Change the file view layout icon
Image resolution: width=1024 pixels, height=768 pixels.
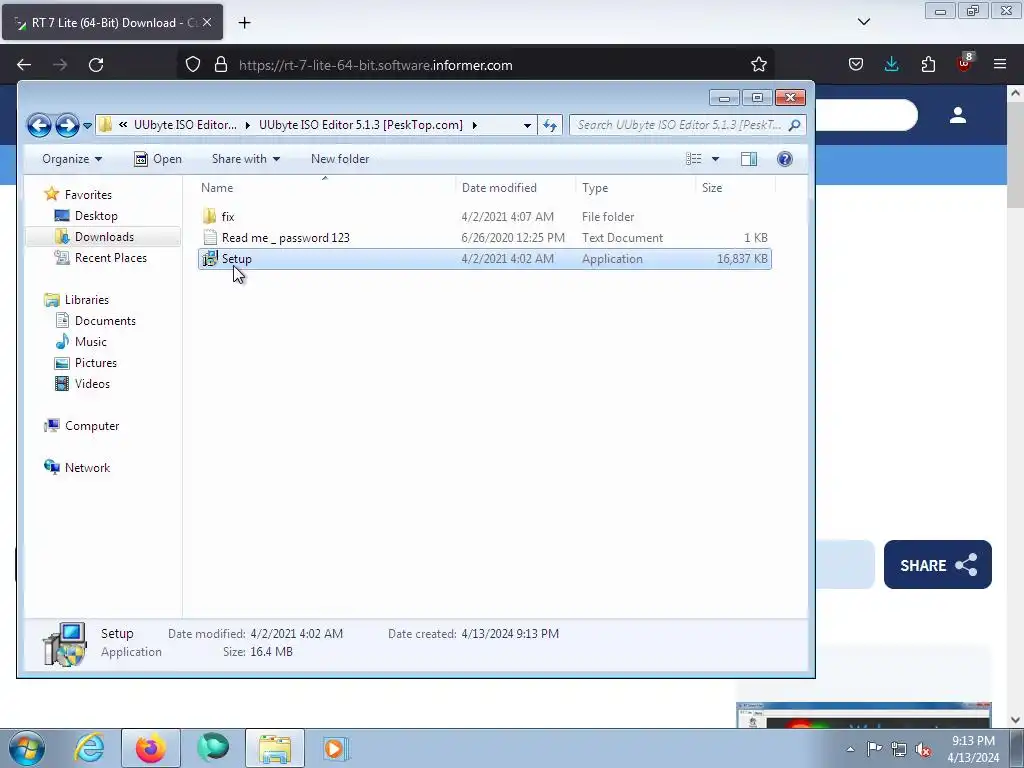pyautogui.click(x=694, y=159)
